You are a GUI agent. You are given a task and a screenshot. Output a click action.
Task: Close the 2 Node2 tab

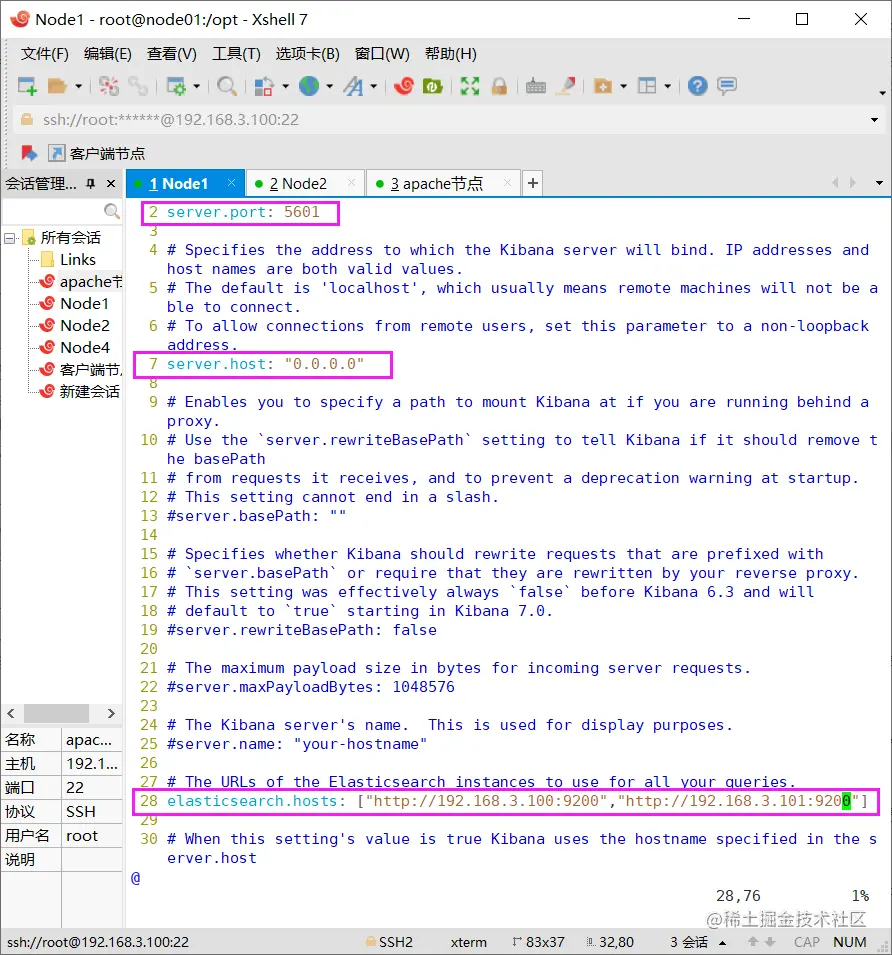coord(351,183)
